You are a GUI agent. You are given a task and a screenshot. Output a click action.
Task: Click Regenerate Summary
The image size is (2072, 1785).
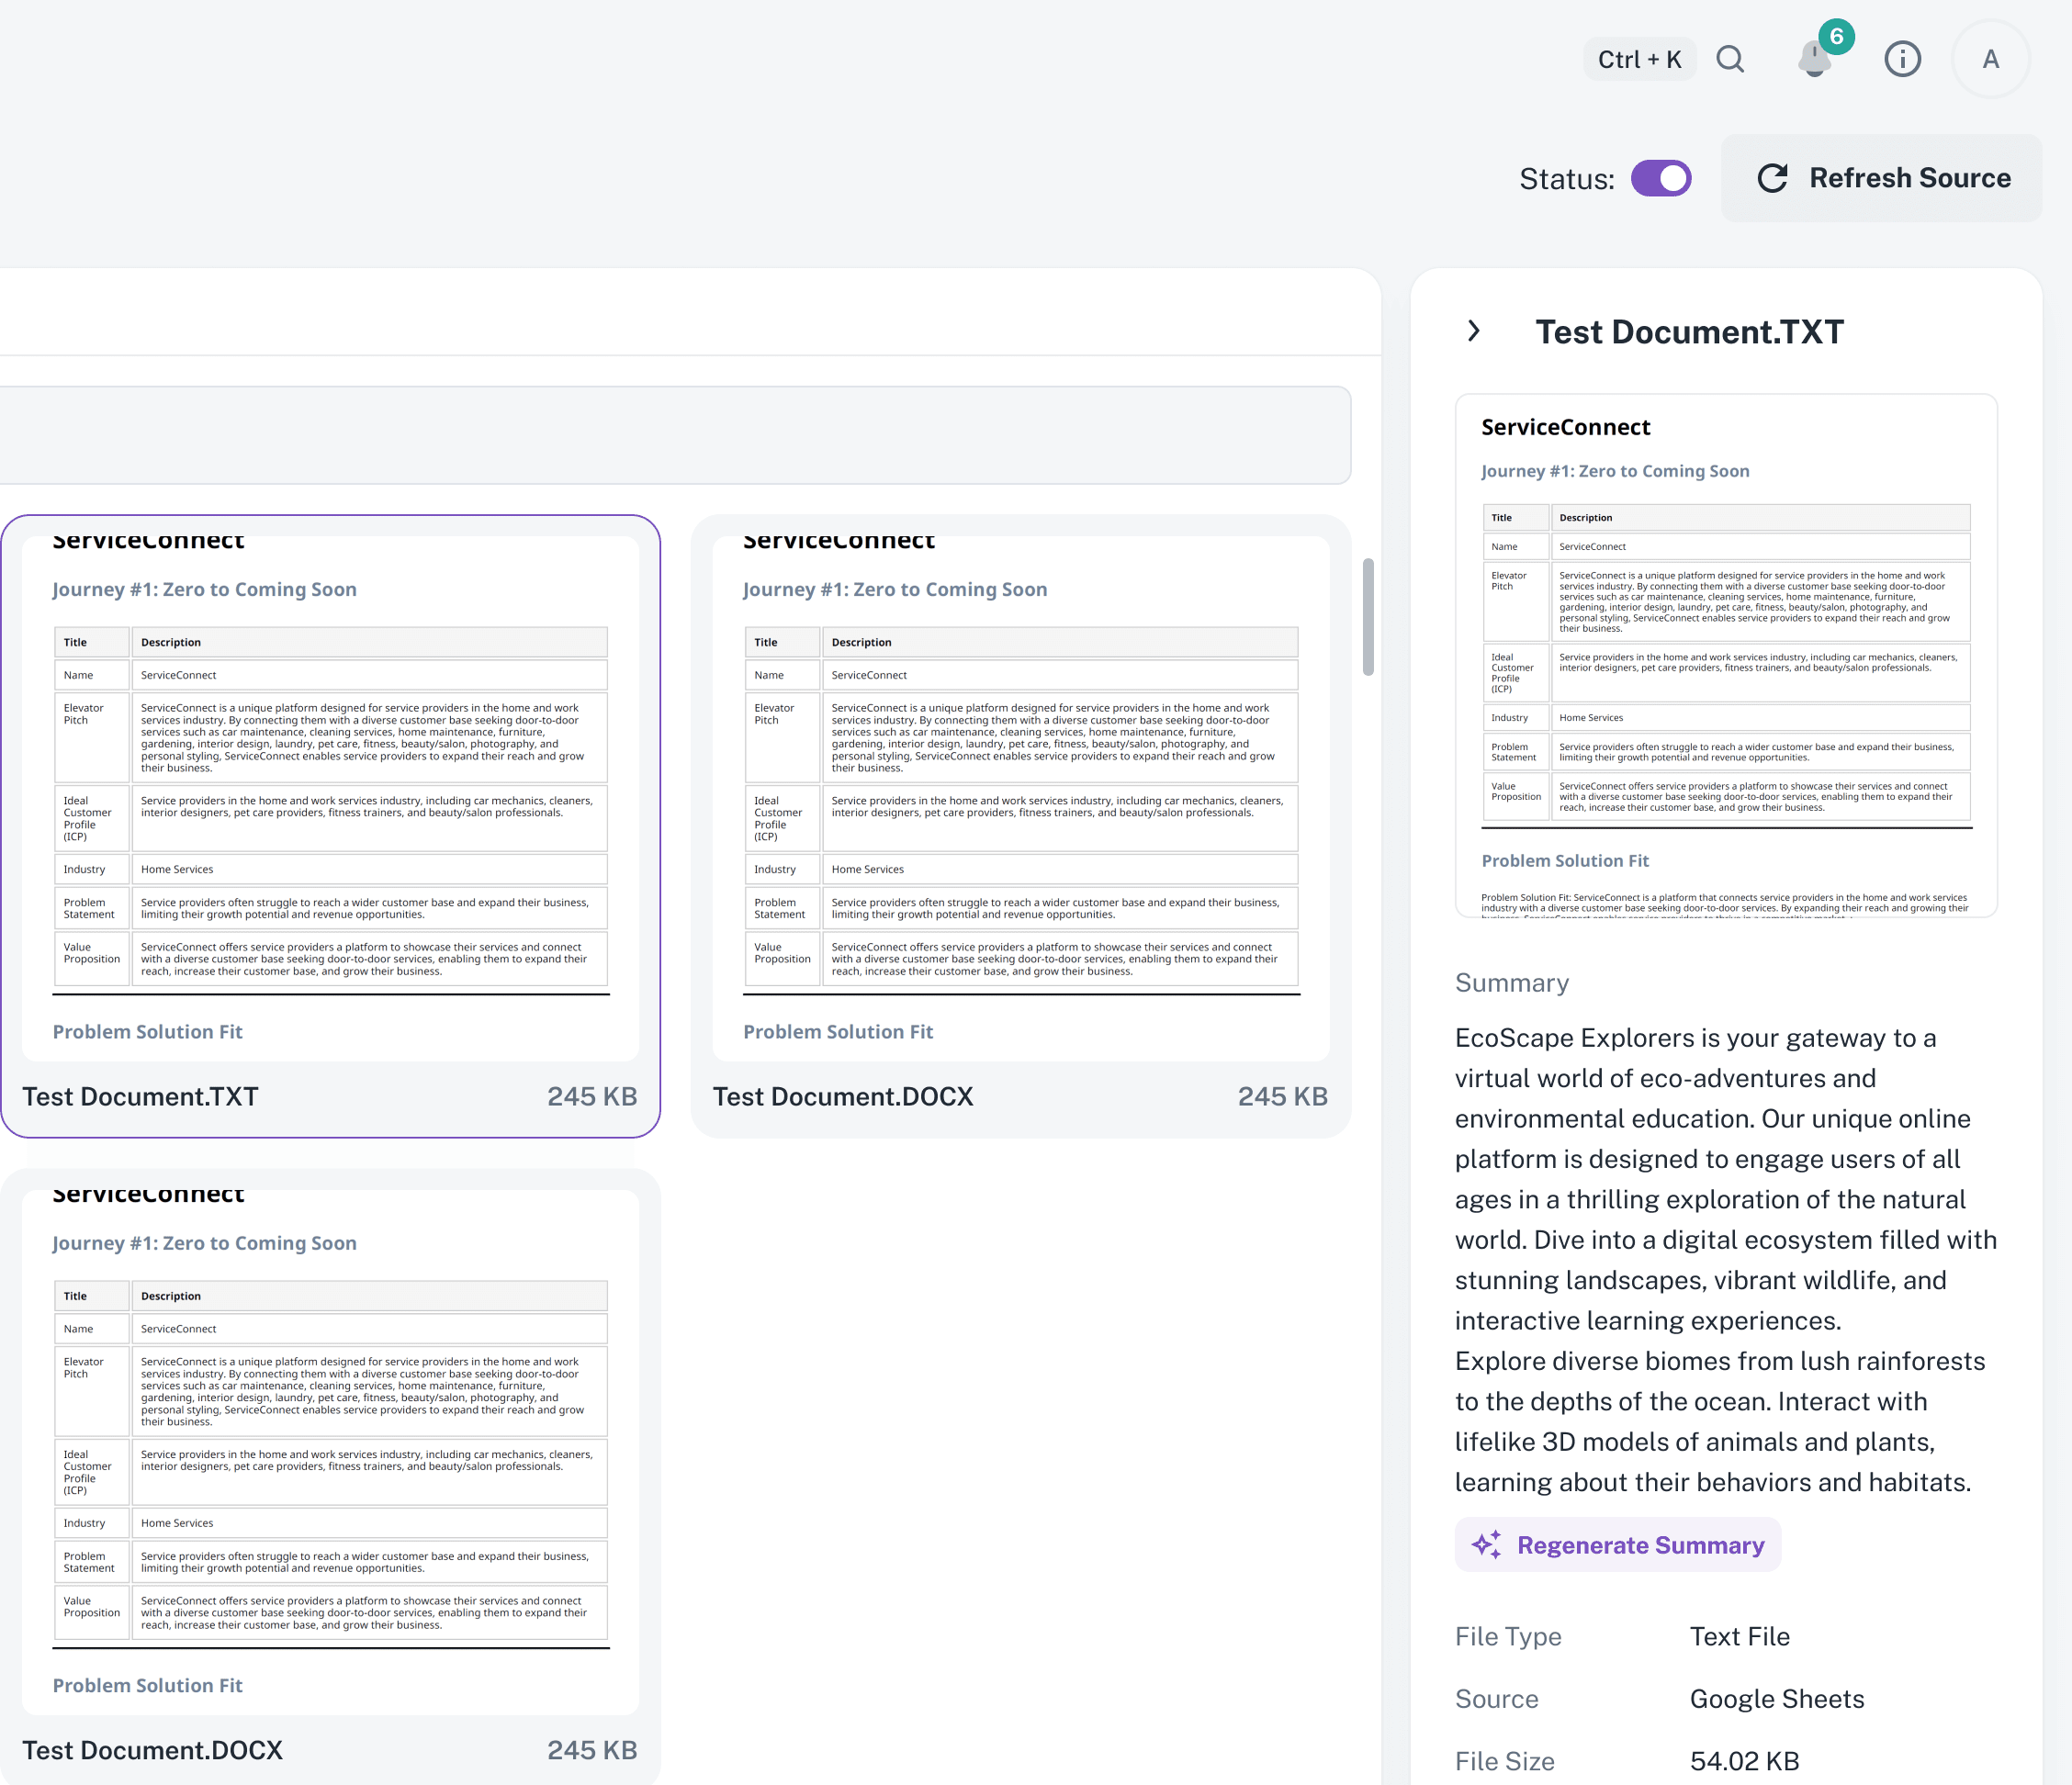[1641, 1544]
